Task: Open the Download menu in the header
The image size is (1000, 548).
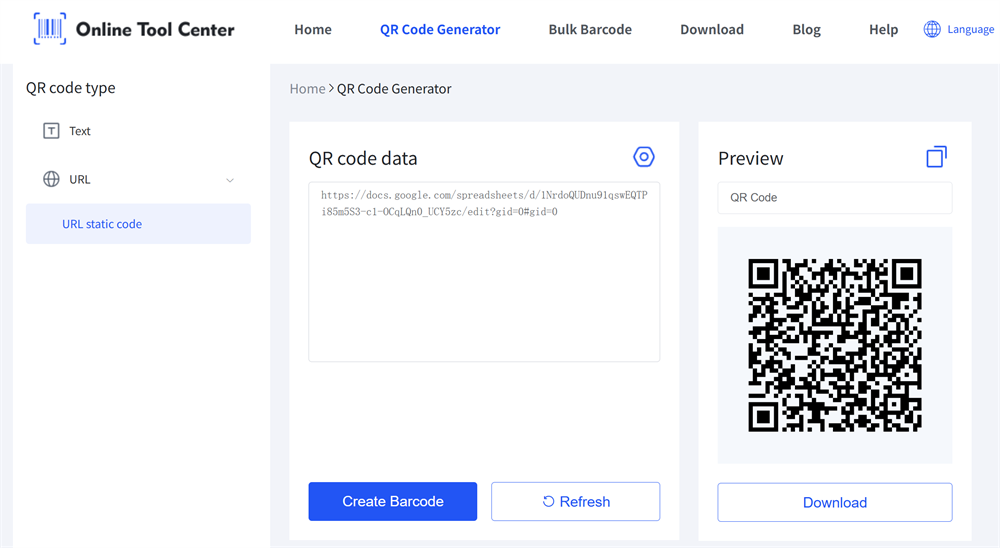Action: (712, 29)
